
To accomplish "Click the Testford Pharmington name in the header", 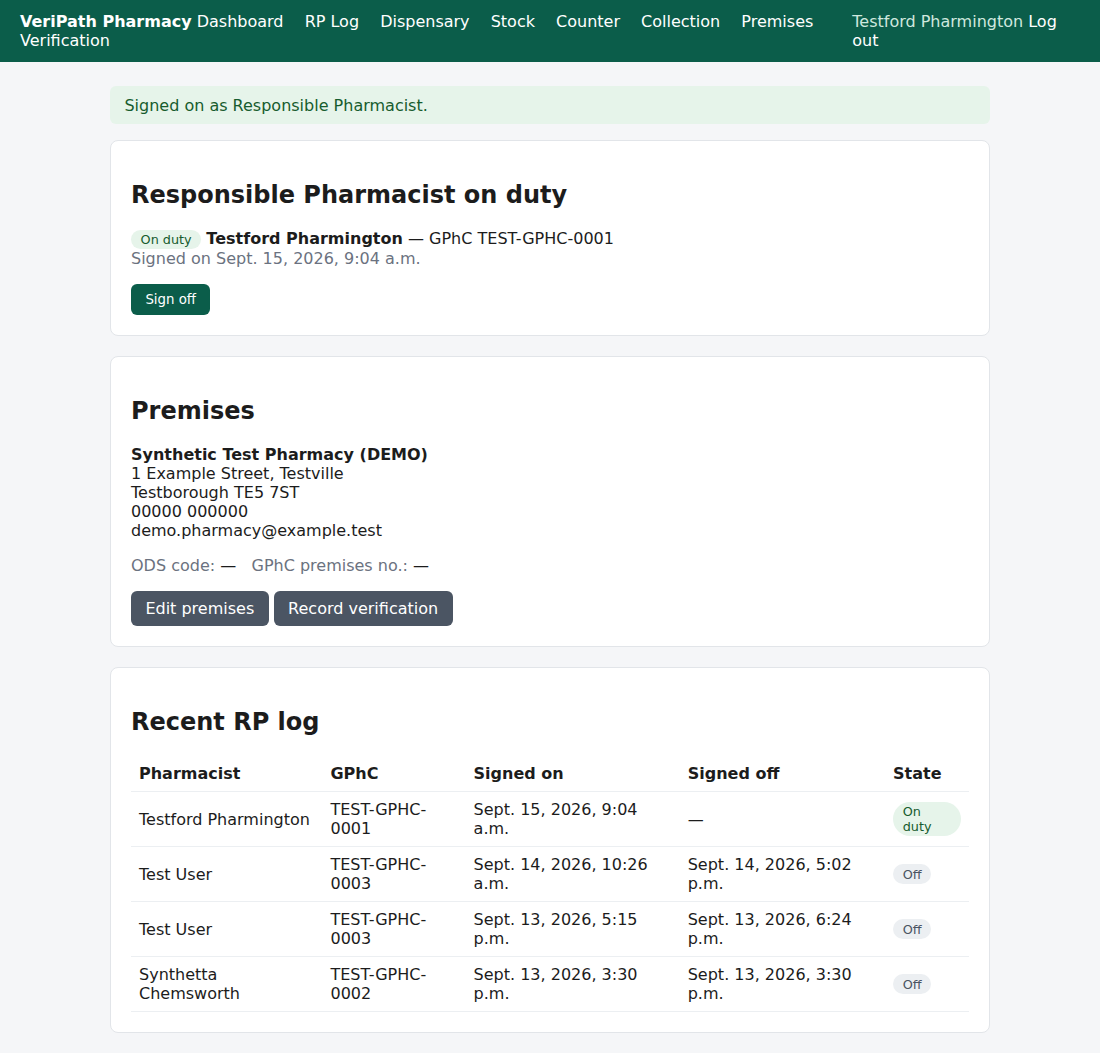I will (x=937, y=21).
